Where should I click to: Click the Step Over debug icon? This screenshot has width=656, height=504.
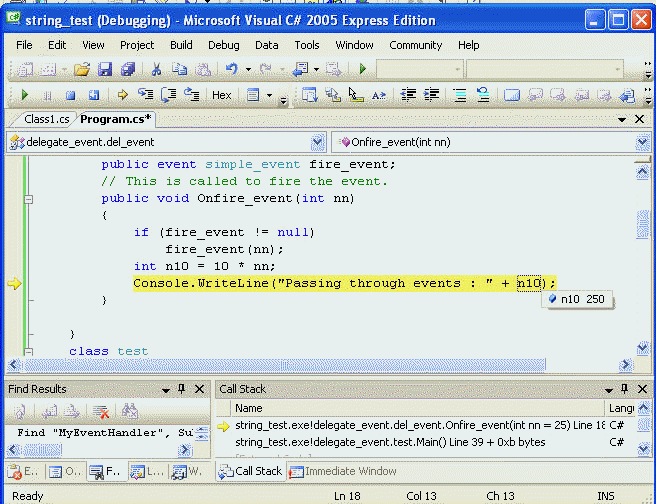tap(168, 95)
